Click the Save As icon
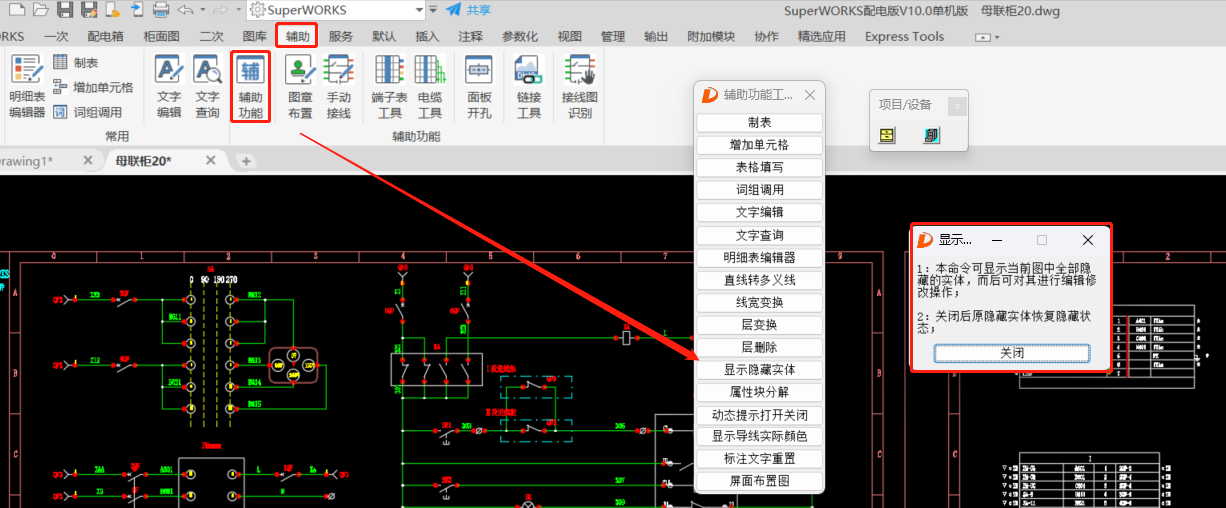This screenshot has width=1226, height=508. tap(88, 10)
